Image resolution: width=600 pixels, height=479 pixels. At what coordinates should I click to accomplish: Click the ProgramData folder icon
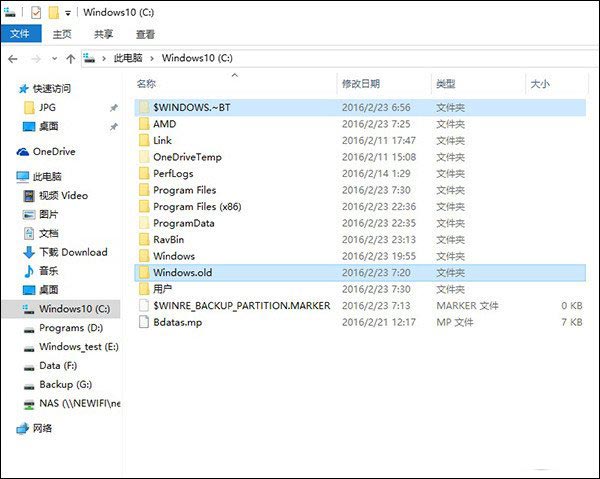144,223
